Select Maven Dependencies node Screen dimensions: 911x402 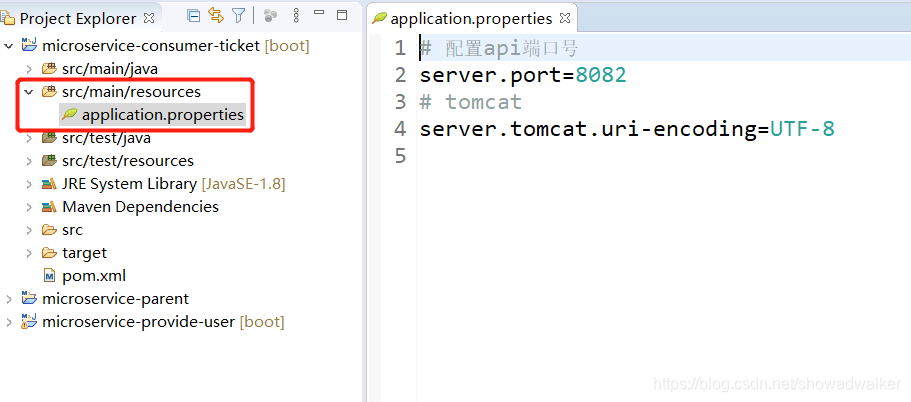[x=140, y=207]
